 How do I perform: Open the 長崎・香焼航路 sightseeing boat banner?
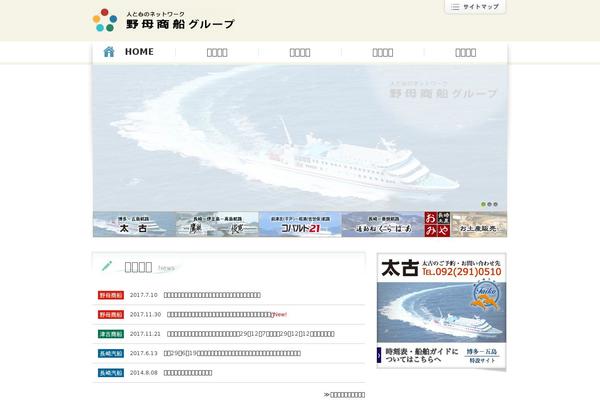383,224
